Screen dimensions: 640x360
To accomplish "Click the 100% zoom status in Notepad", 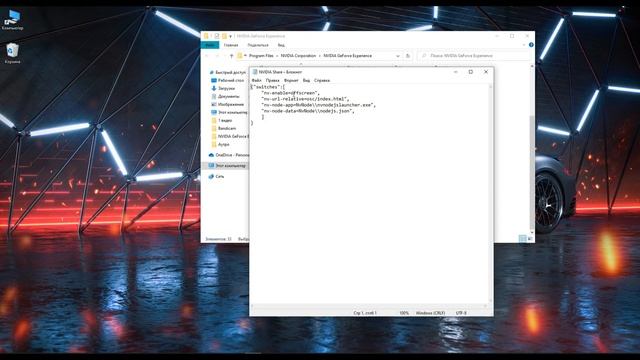I will [404, 313].
